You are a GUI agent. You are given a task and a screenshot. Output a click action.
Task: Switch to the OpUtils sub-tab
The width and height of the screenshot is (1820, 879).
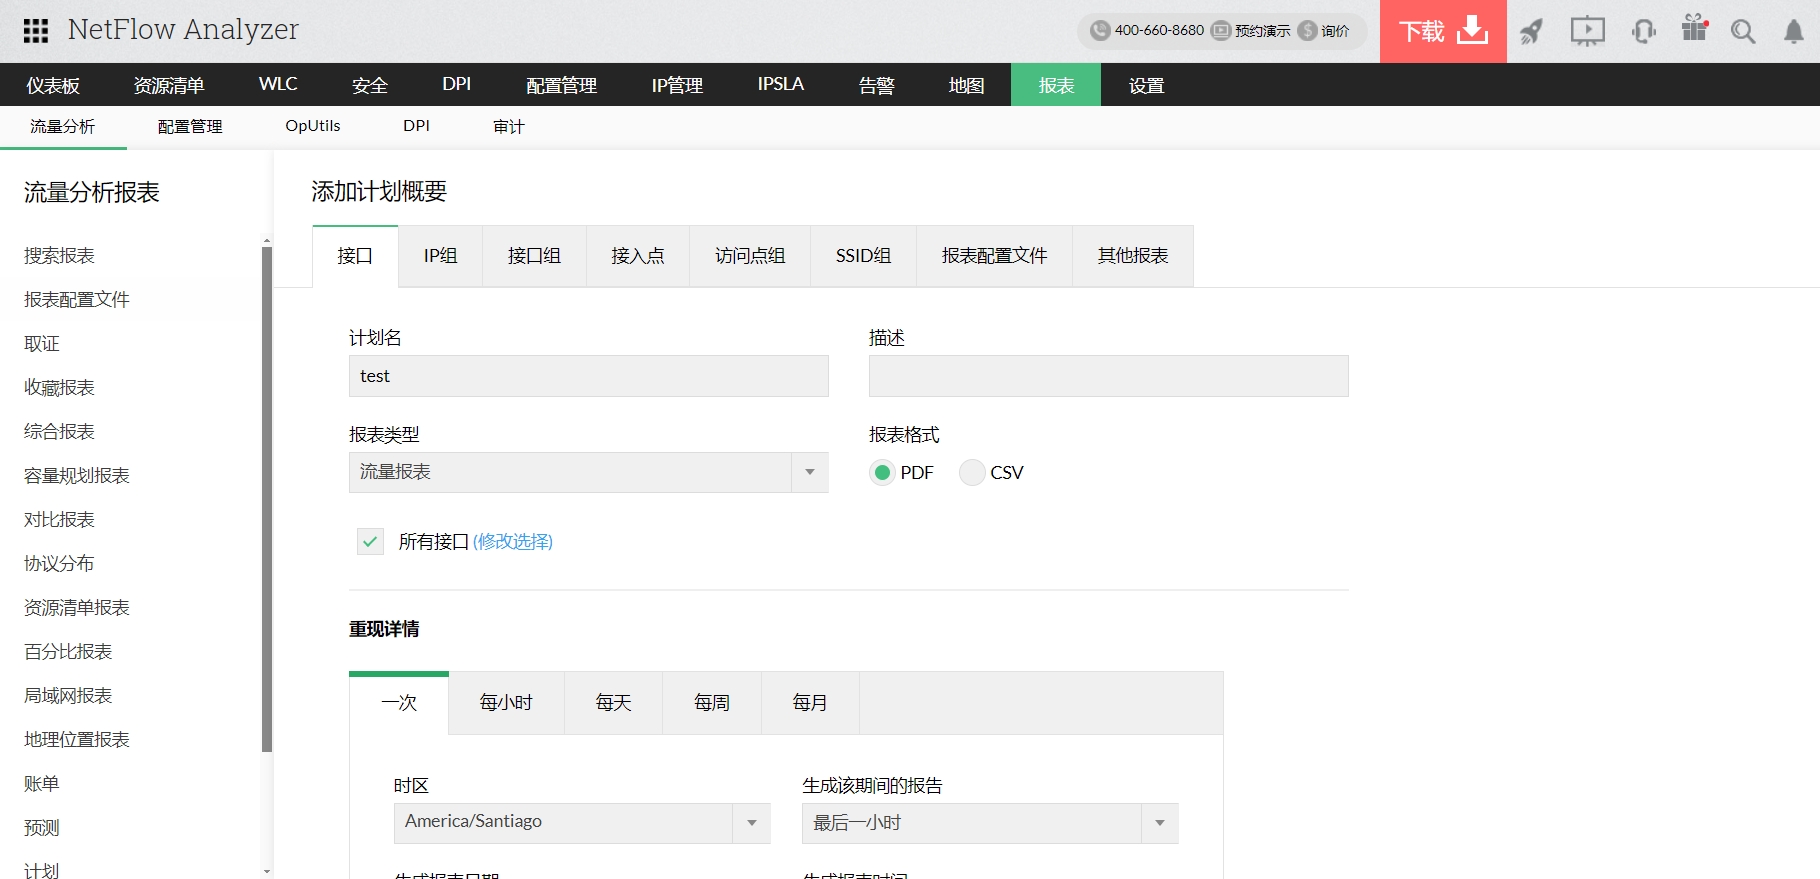point(313,127)
